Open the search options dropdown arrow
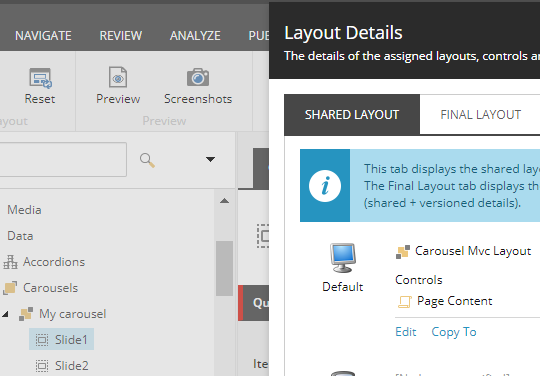The image size is (540, 376). tap(210, 159)
